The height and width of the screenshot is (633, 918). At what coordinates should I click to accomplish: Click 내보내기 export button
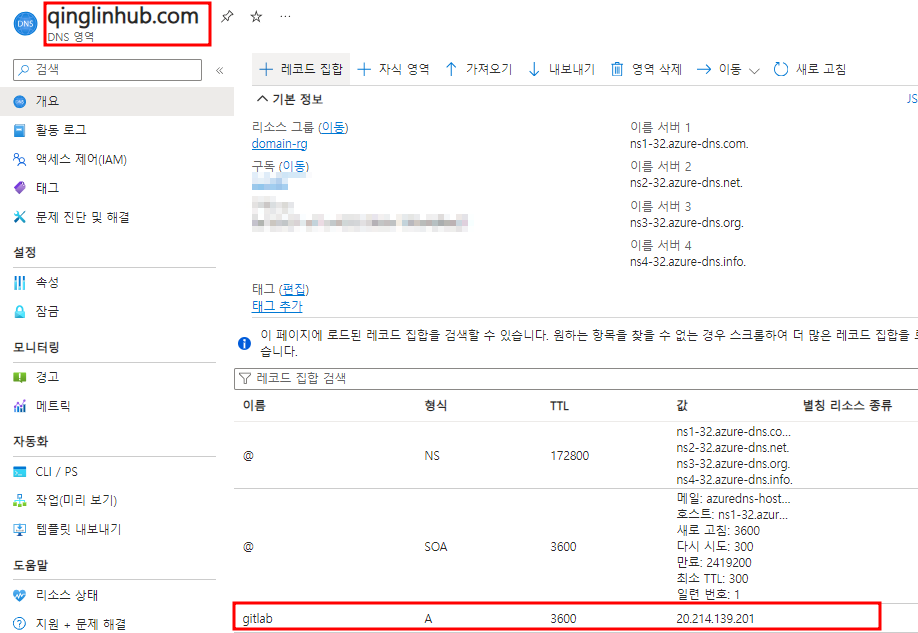[x=561, y=69]
